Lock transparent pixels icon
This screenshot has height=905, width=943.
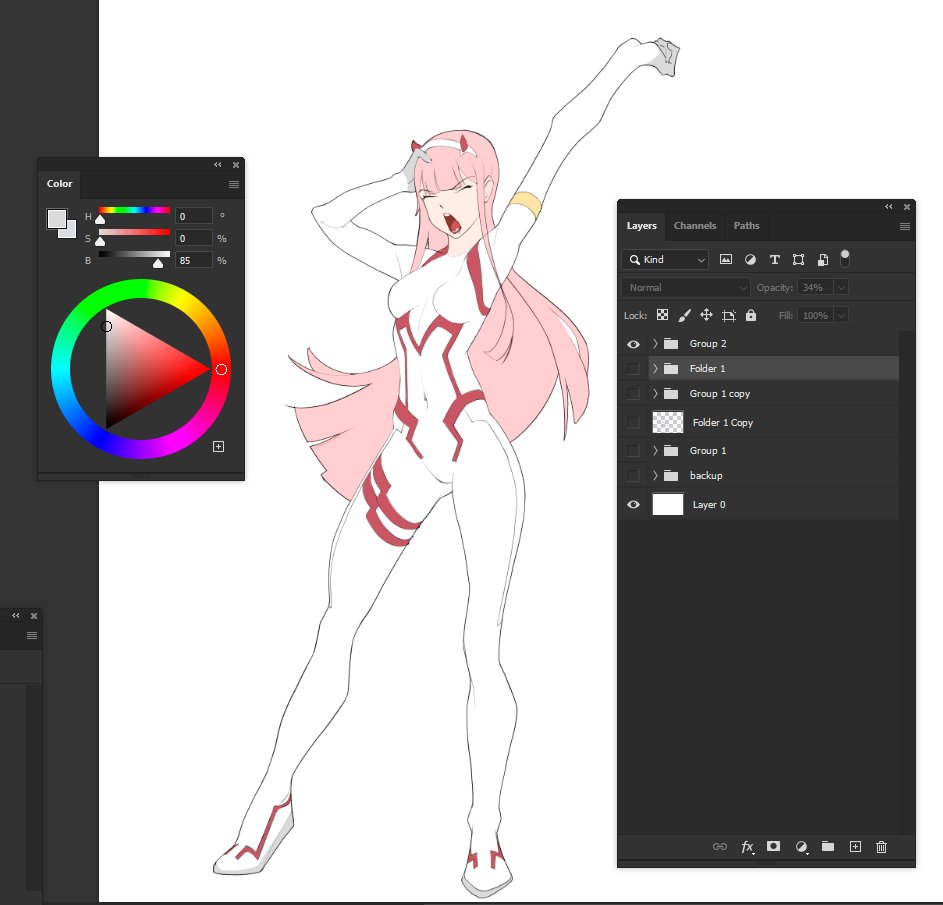point(662,314)
